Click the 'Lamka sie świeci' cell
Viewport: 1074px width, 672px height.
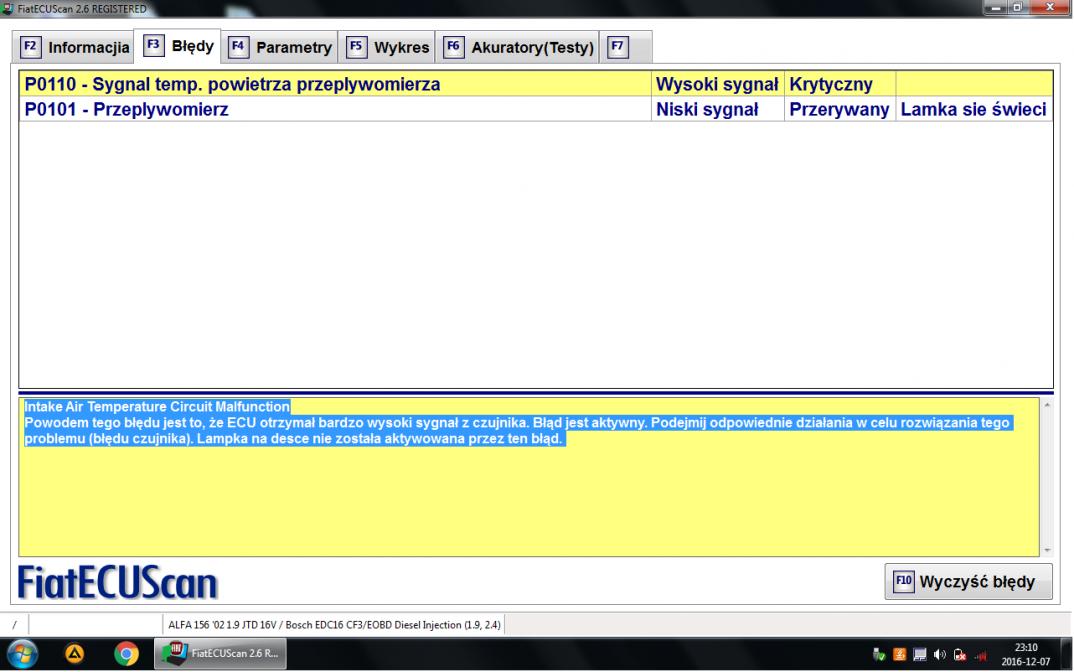tap(973, 110)
